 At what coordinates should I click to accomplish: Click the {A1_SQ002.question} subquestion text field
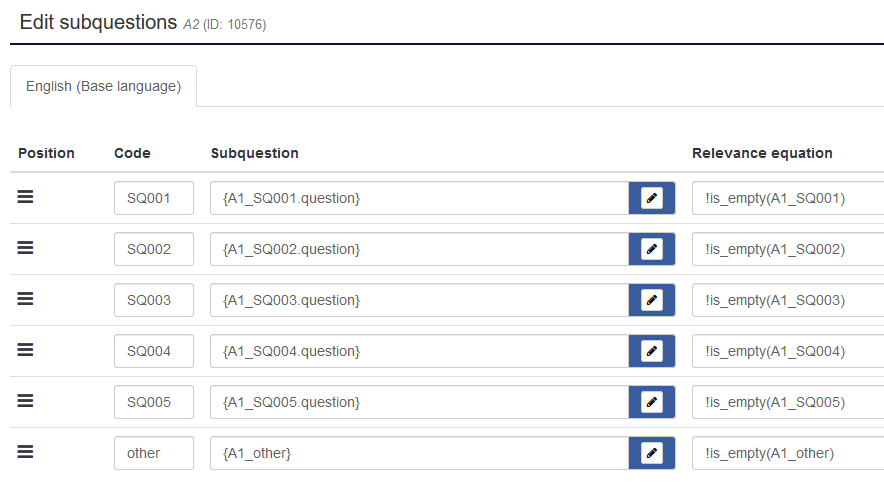pos(419,249)
